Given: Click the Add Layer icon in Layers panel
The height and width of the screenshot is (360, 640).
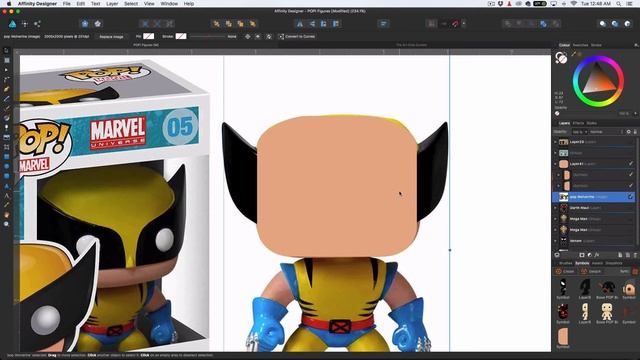Looking at the screenshot, I should click(x=620, y=255).
